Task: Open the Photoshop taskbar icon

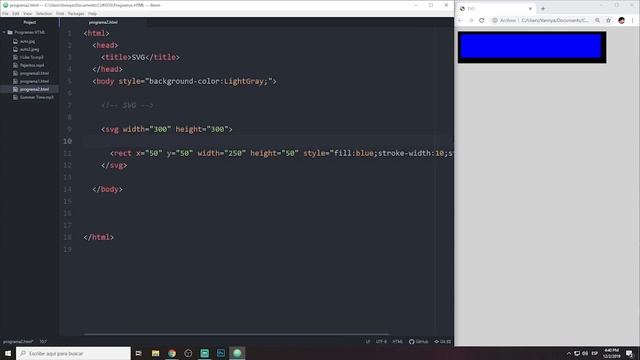Action: point(221,353)
